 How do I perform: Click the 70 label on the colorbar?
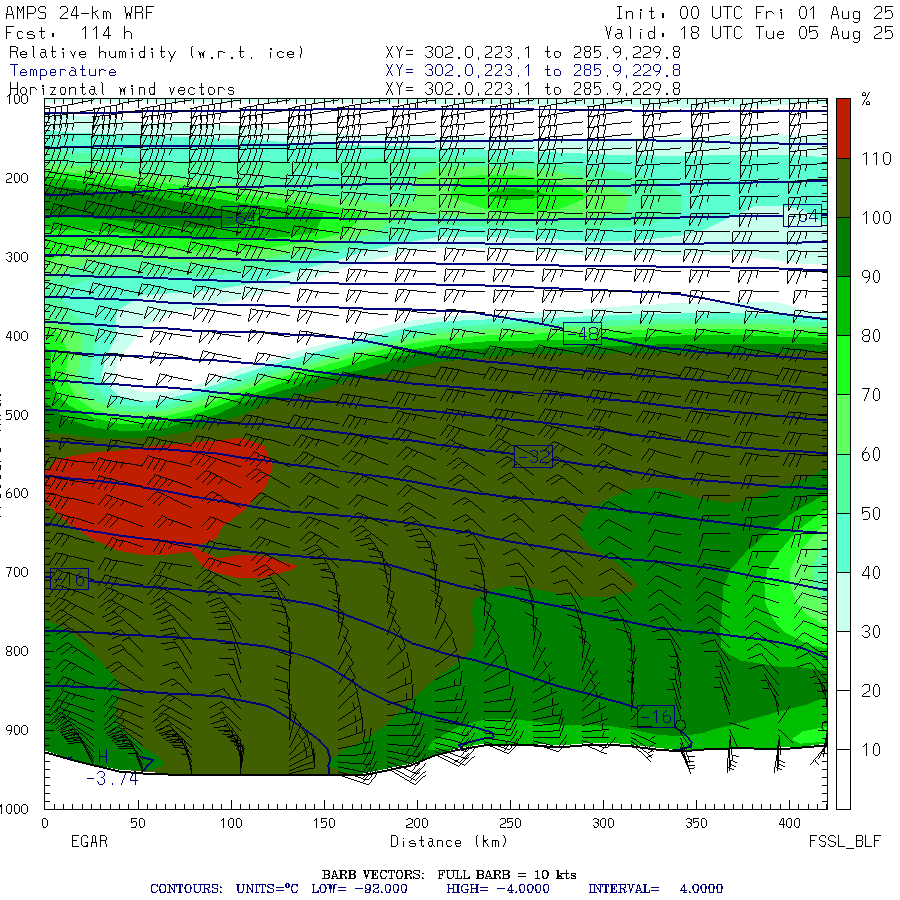871,395
